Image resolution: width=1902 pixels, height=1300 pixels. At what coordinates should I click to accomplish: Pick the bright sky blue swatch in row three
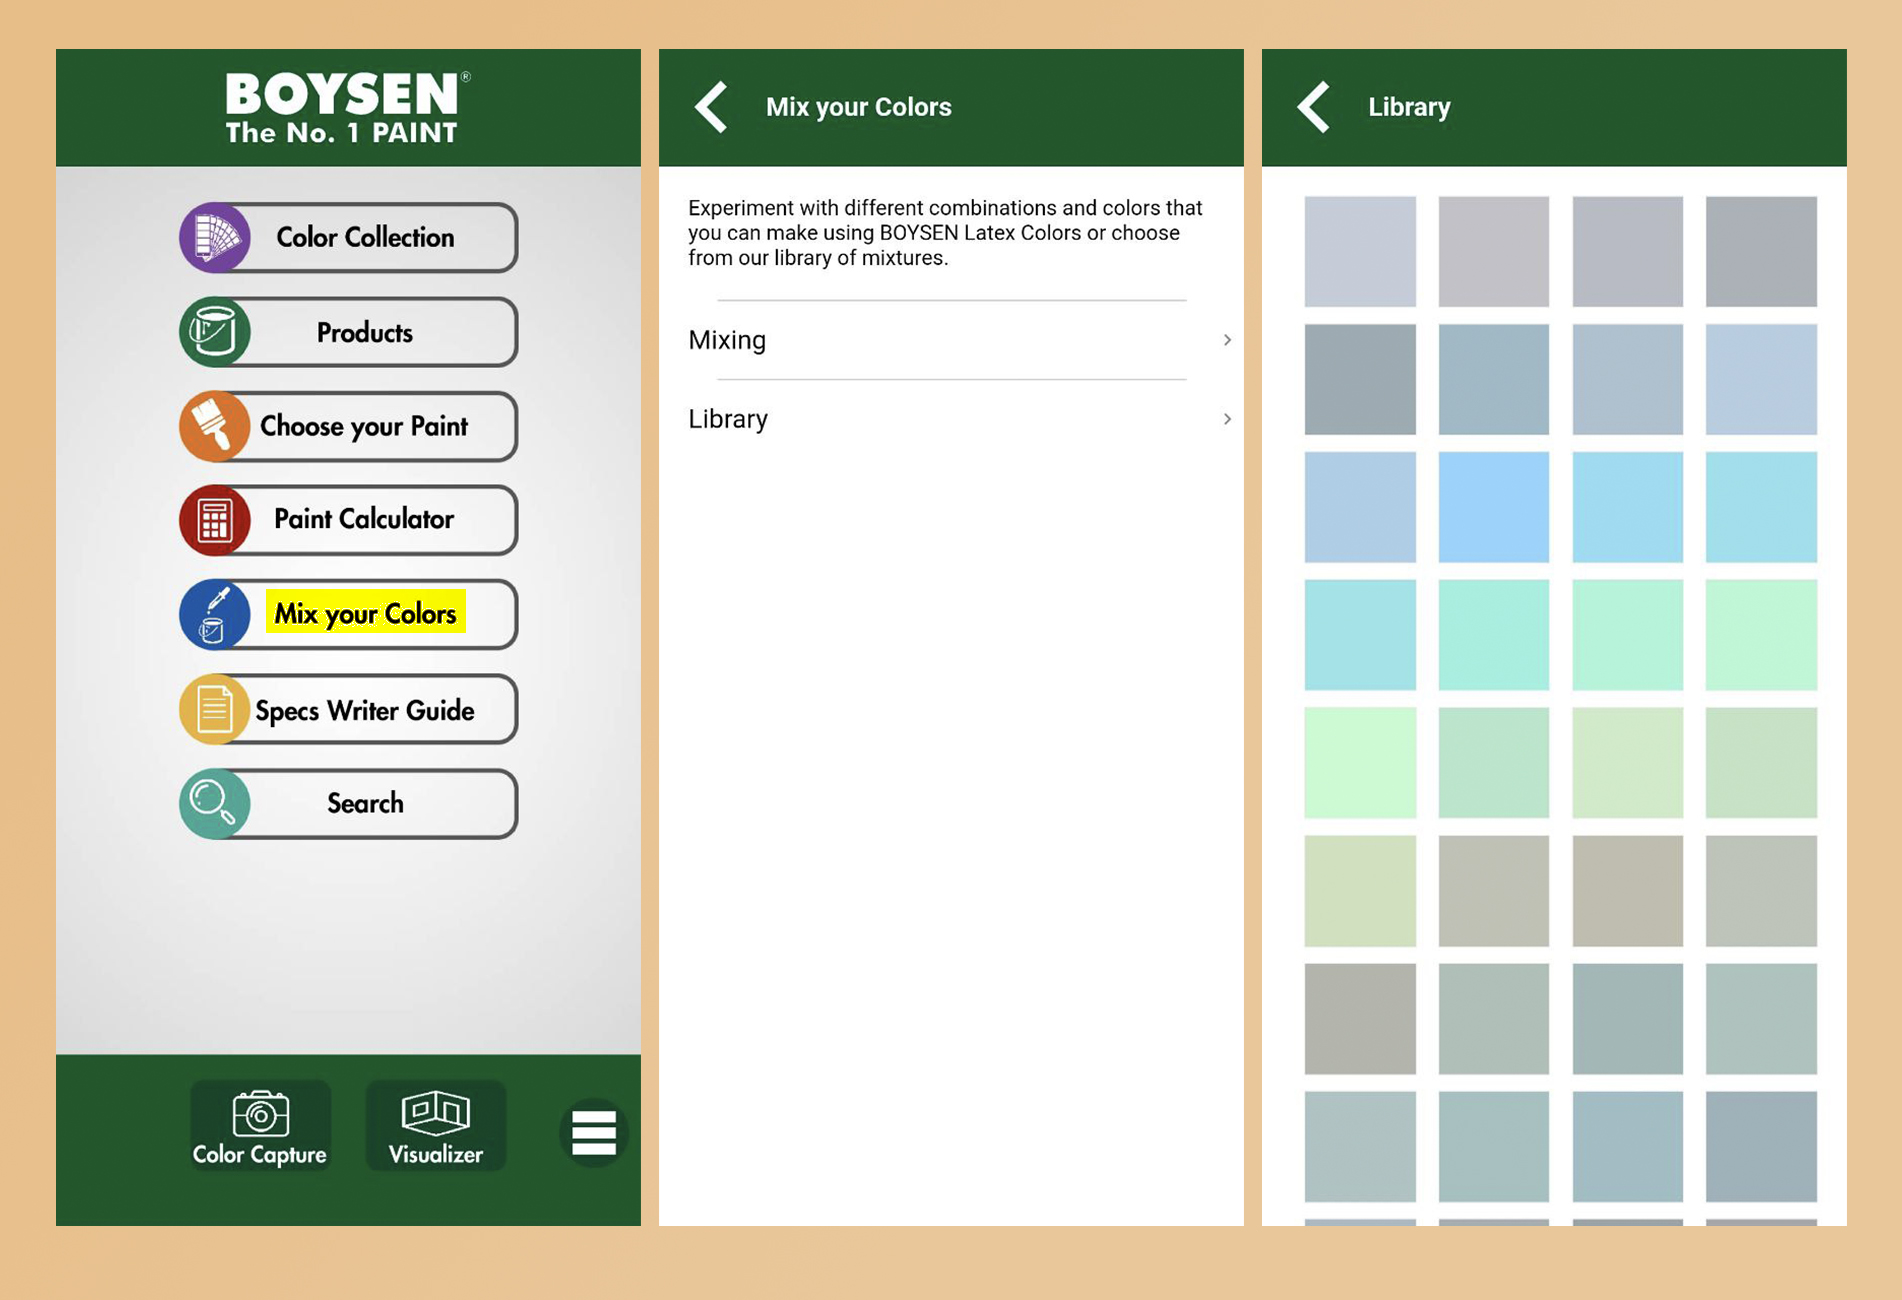tap(1493, 507)
